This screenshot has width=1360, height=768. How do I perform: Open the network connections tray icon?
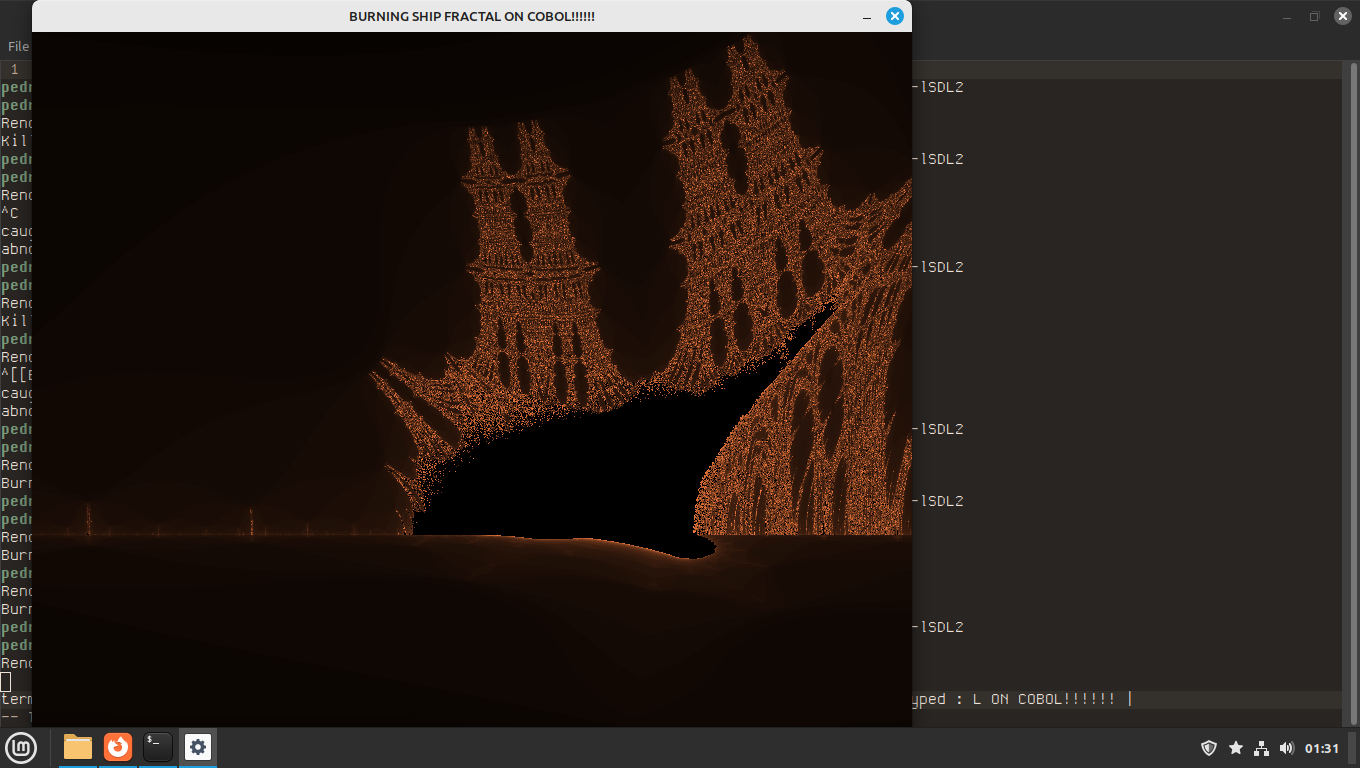tap(1261, 748)
